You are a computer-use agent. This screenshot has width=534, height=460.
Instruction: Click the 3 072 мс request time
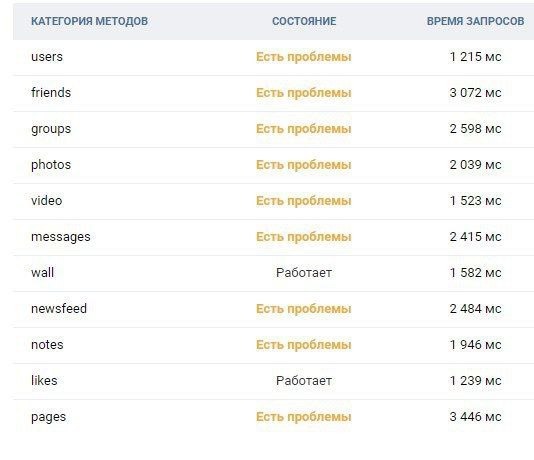click(475, 93)
